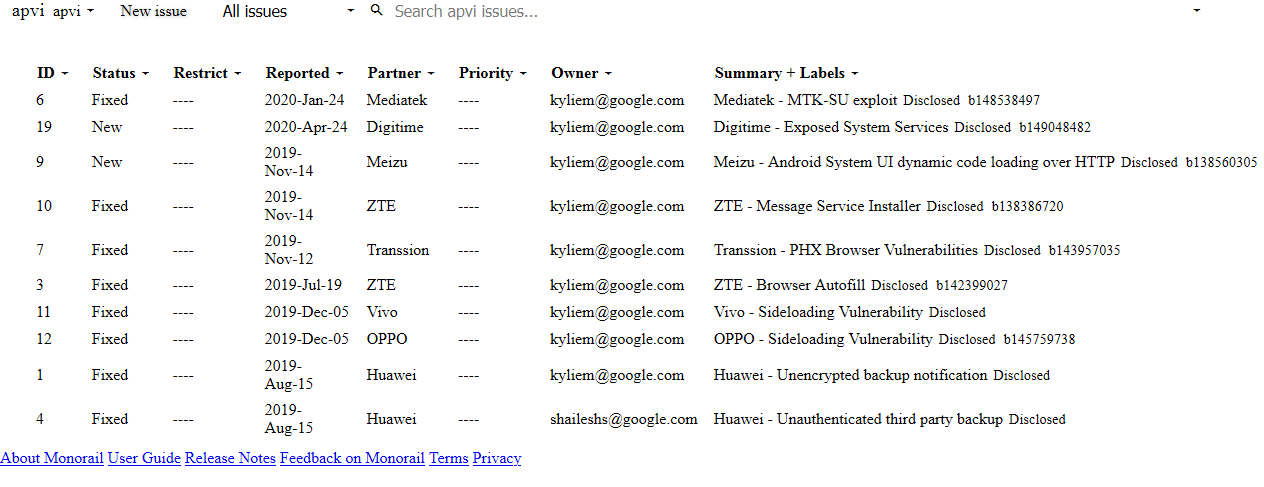This screenshot has width=1264, height=487.
Task: Click the search magnifier icon
Action: (376, 10)
